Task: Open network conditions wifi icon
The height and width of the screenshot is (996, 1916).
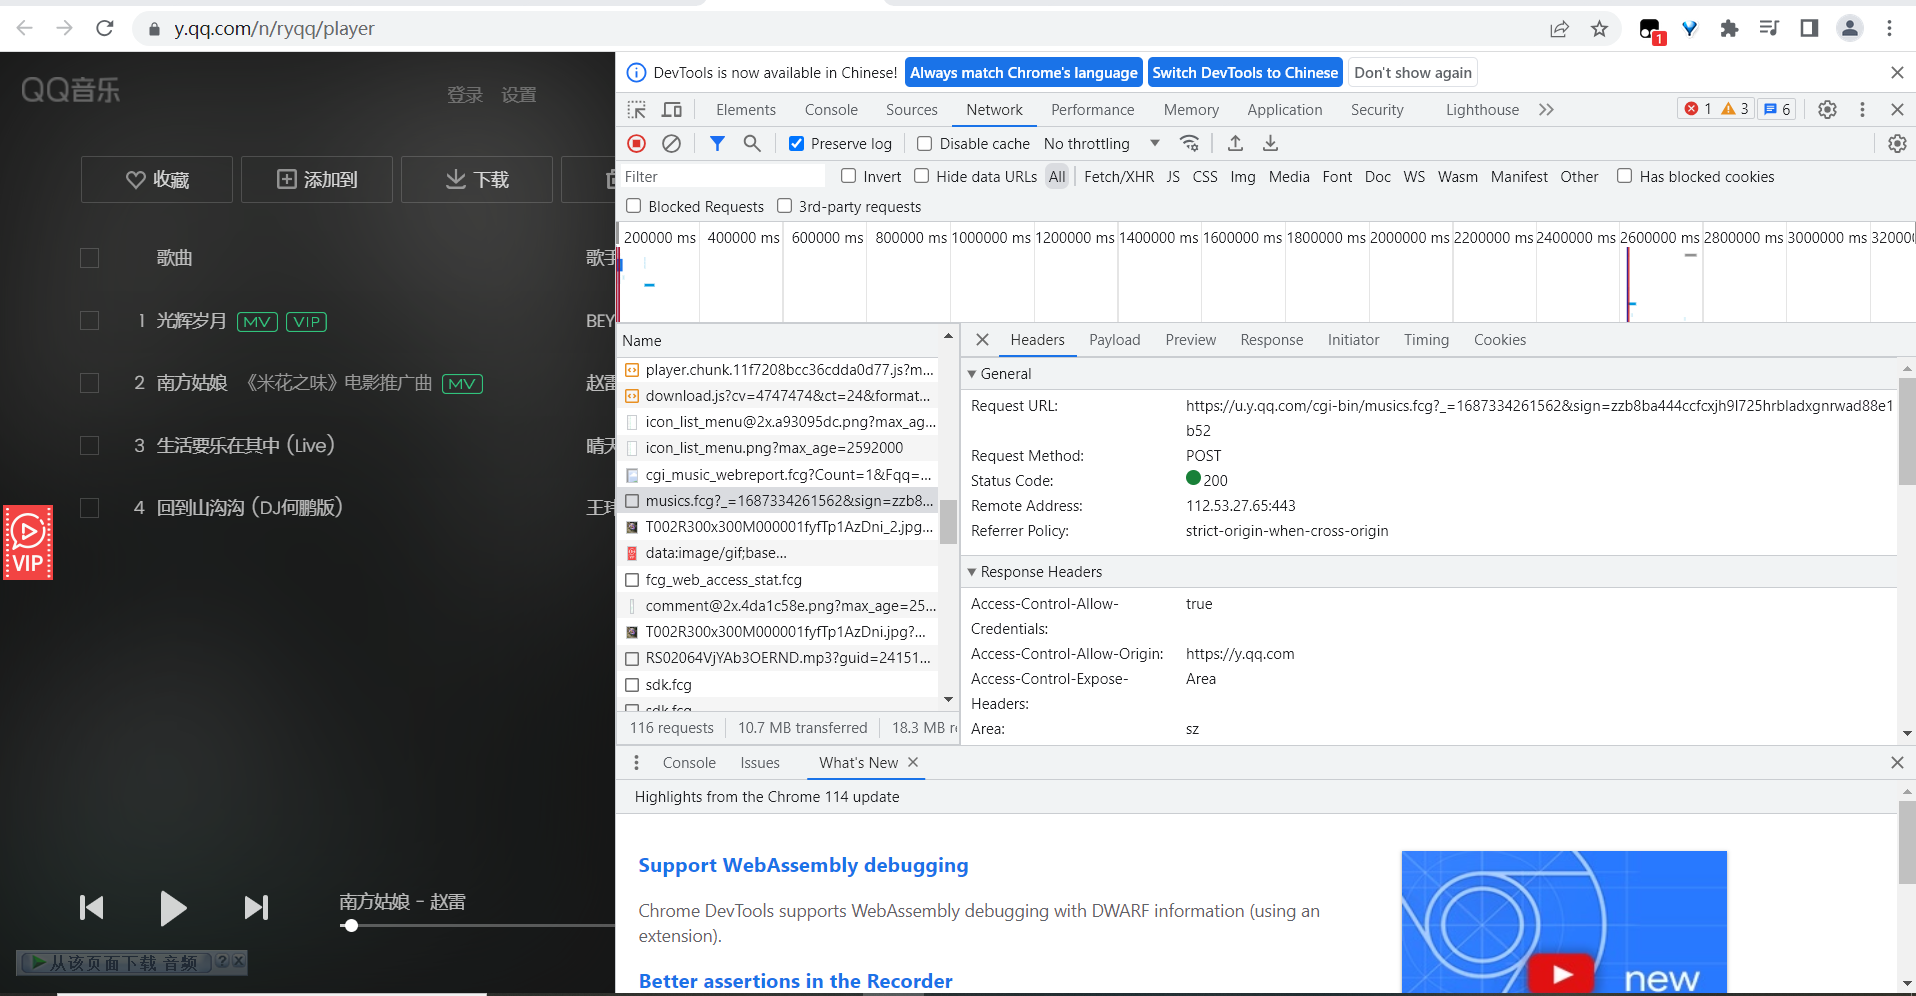Action: click(x=1189, y=144)
